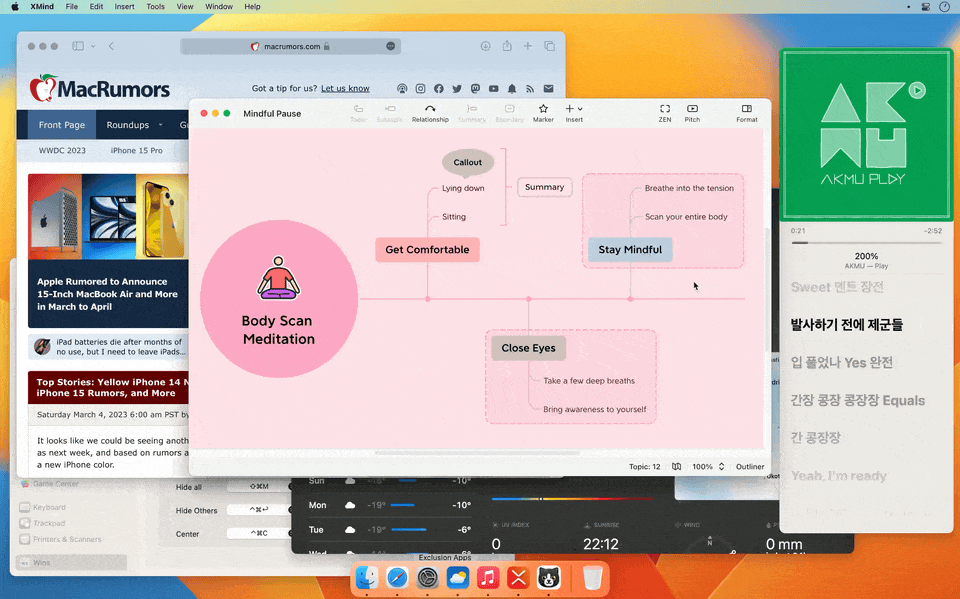Open the Marker panel star icon

(x=543, y=112)
